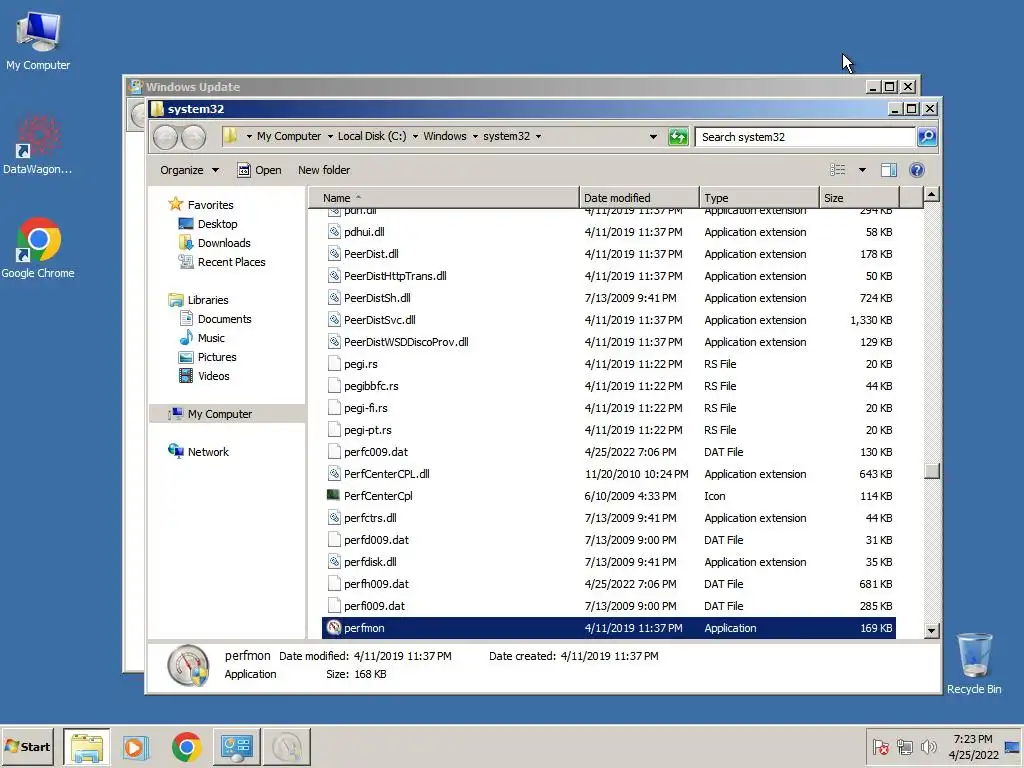Click the scrollbar up arrow

[x=932, y=195]
